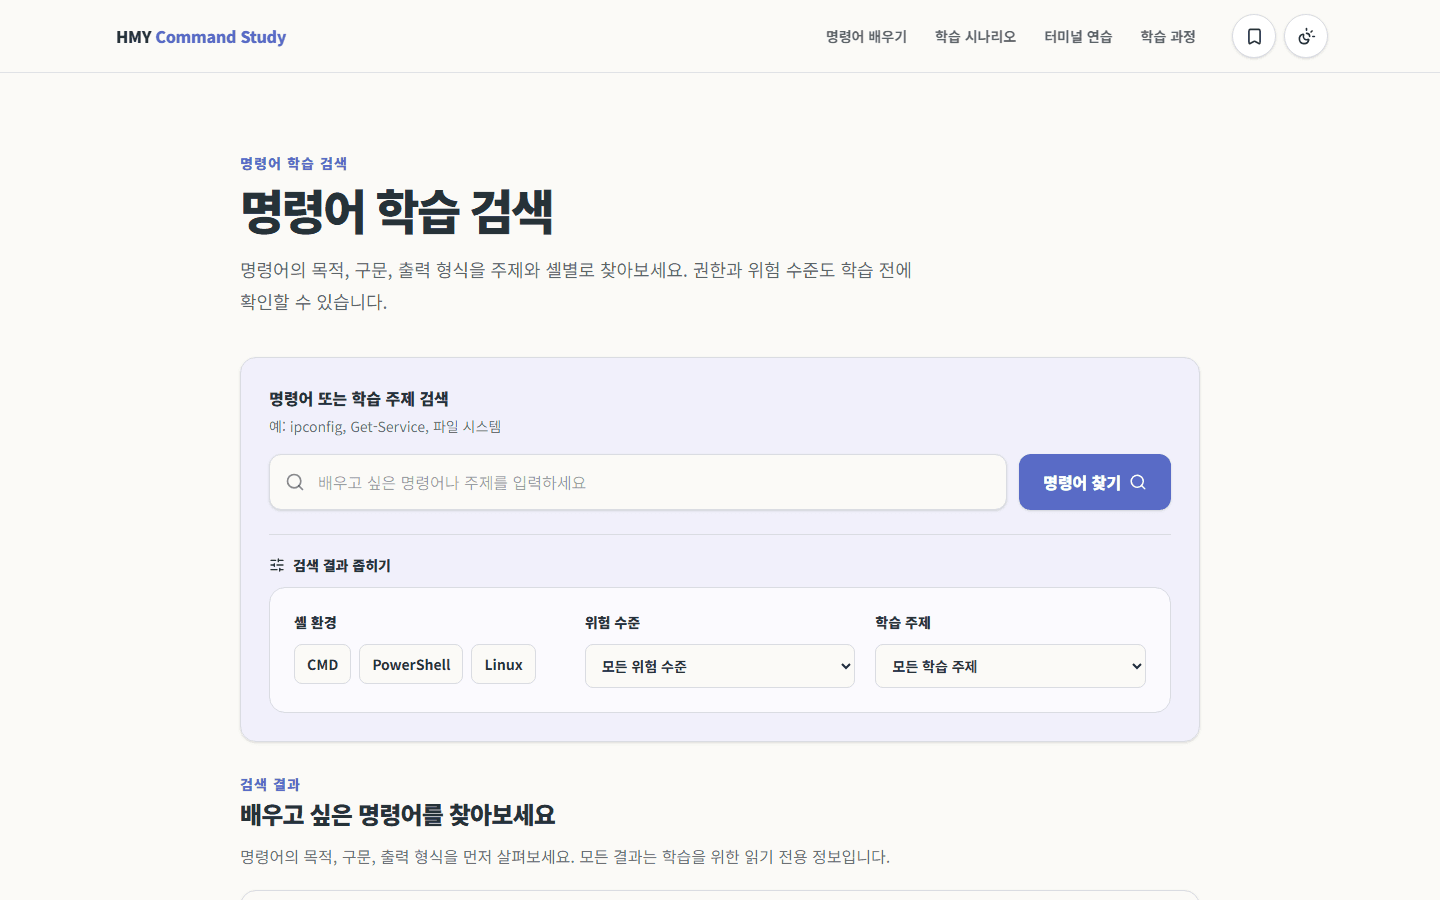The height and width of the screenshot is (900, 1440).
Task: Click the magnifier icon inside search field
Action: 295,482
